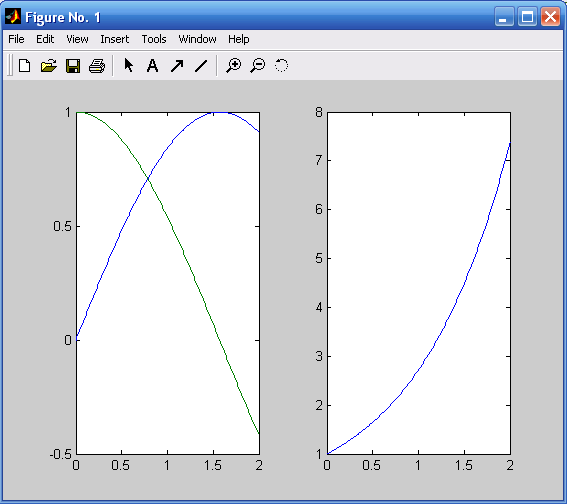The image size is (567, 504).
Task: Expand the Insert menu
Action: click(115, 39)
